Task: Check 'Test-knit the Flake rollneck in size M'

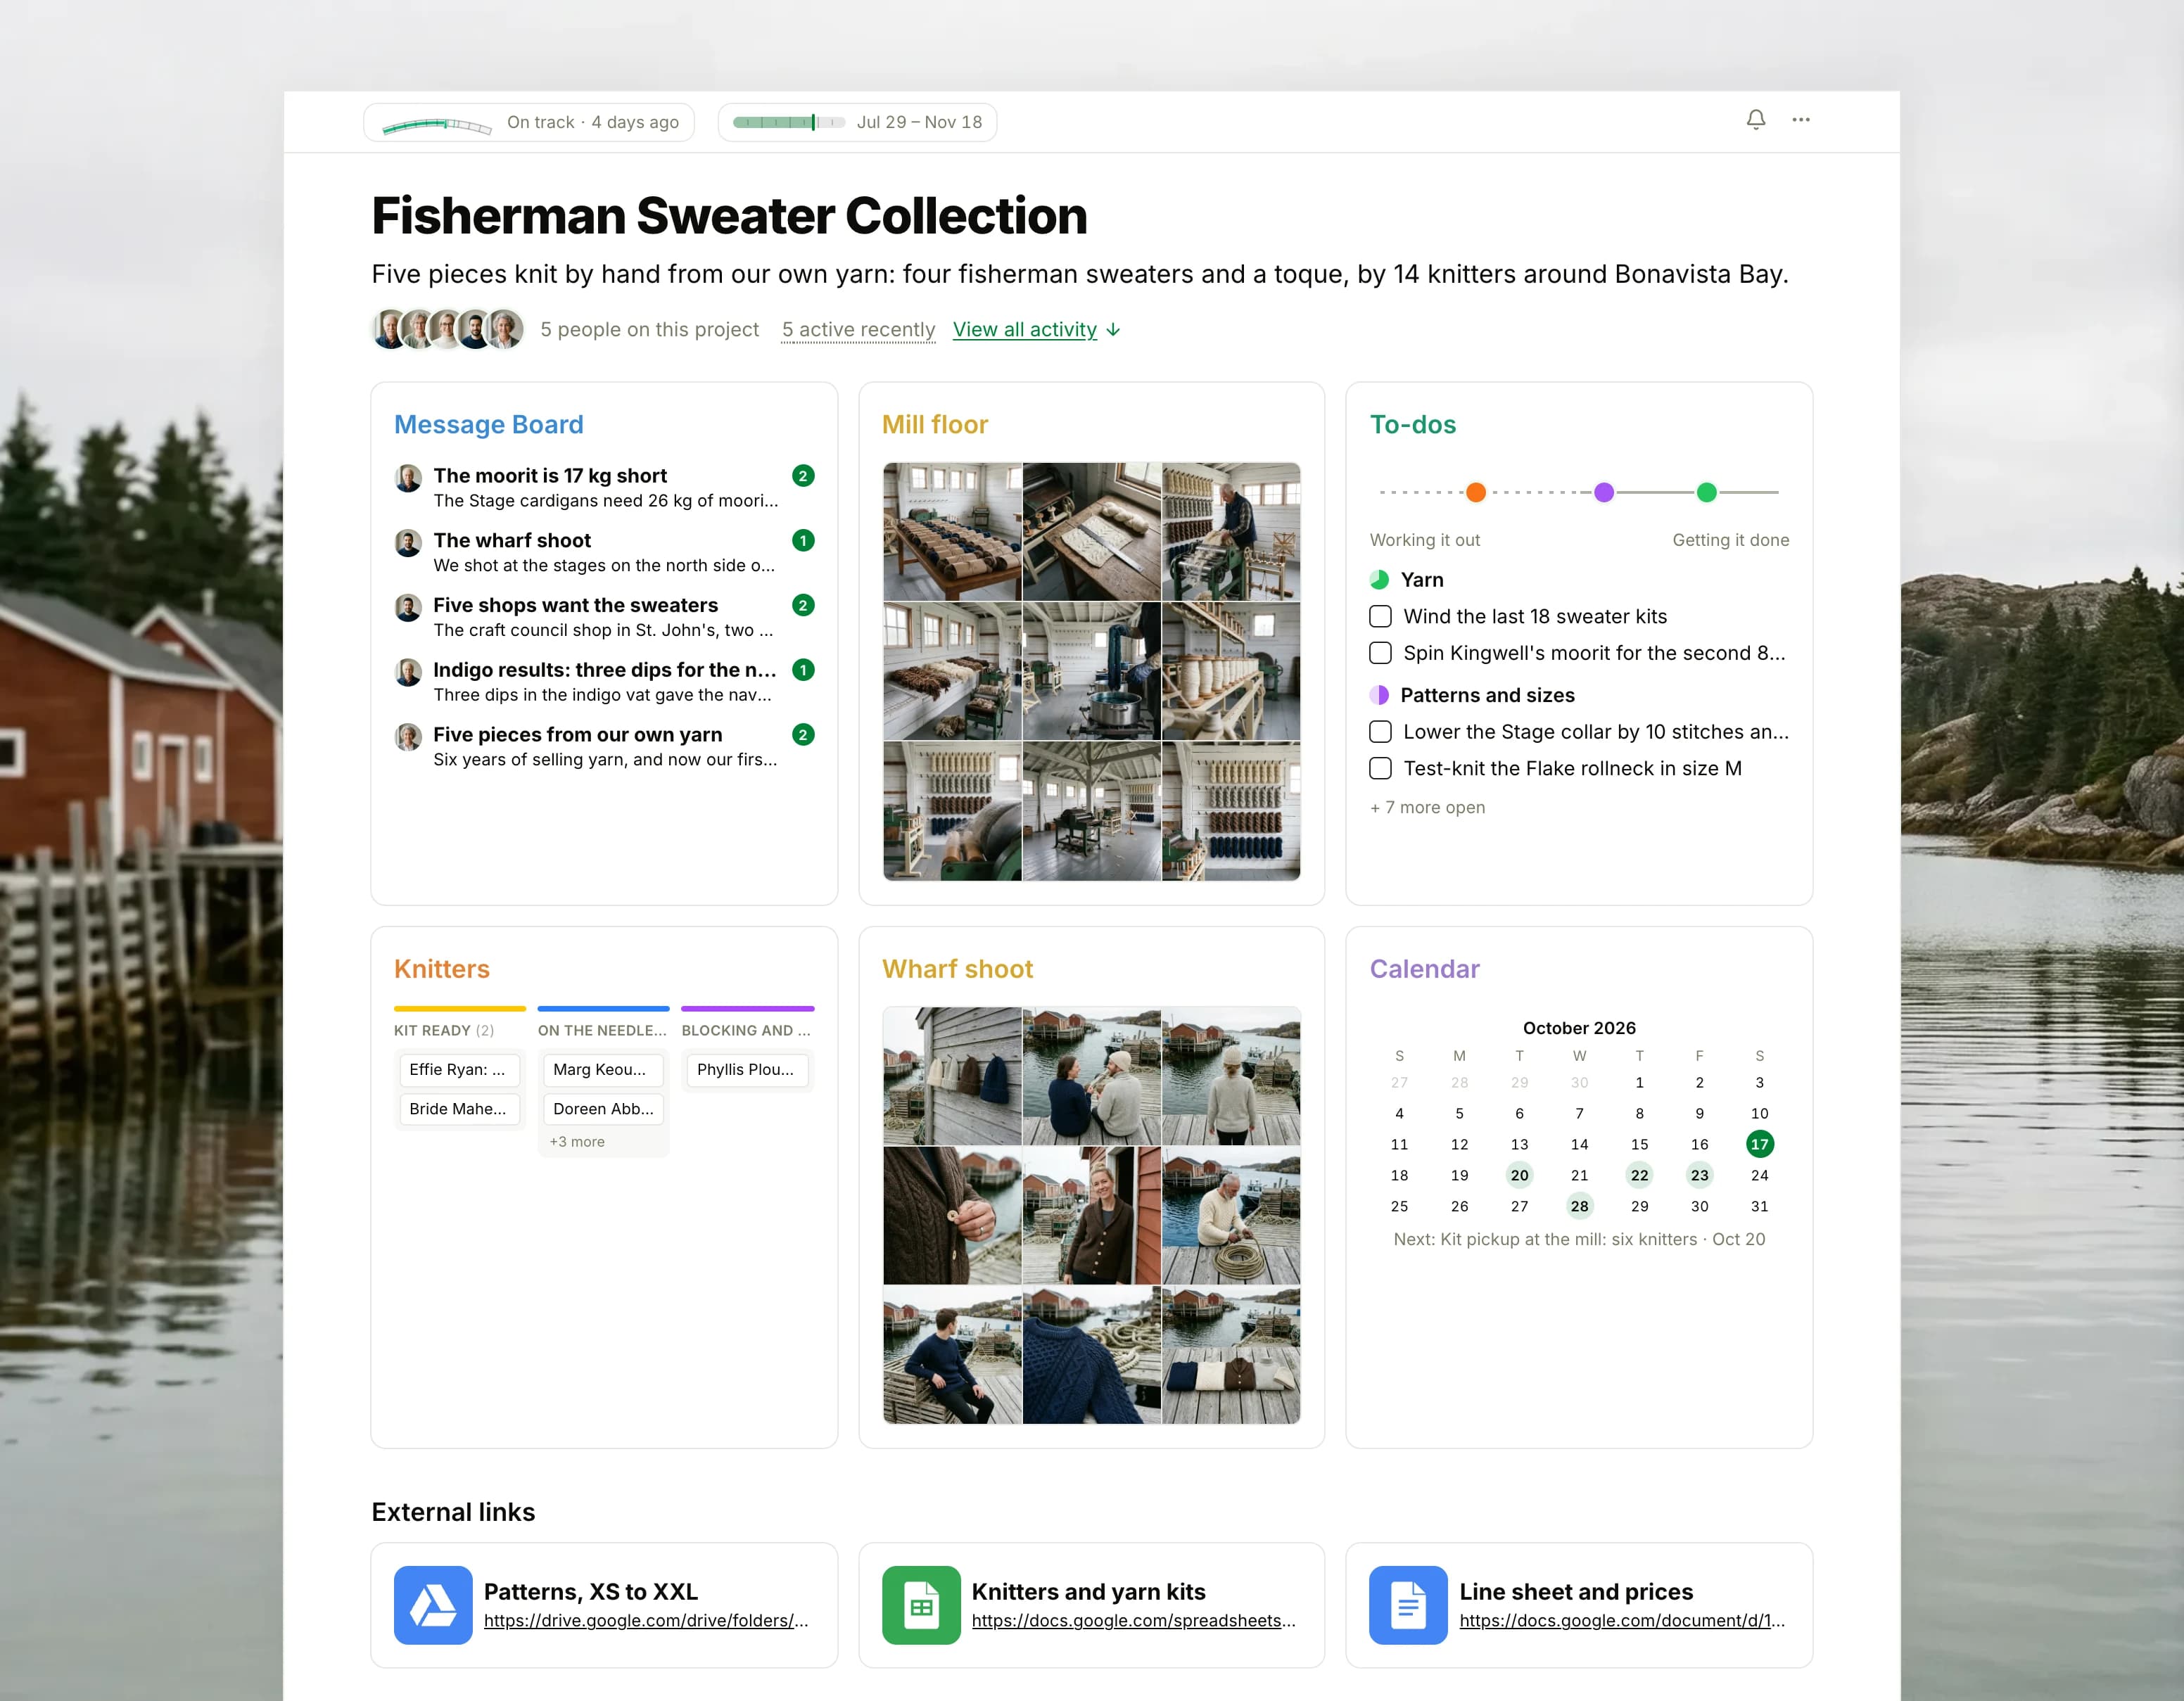Action: pos(1380,768)
